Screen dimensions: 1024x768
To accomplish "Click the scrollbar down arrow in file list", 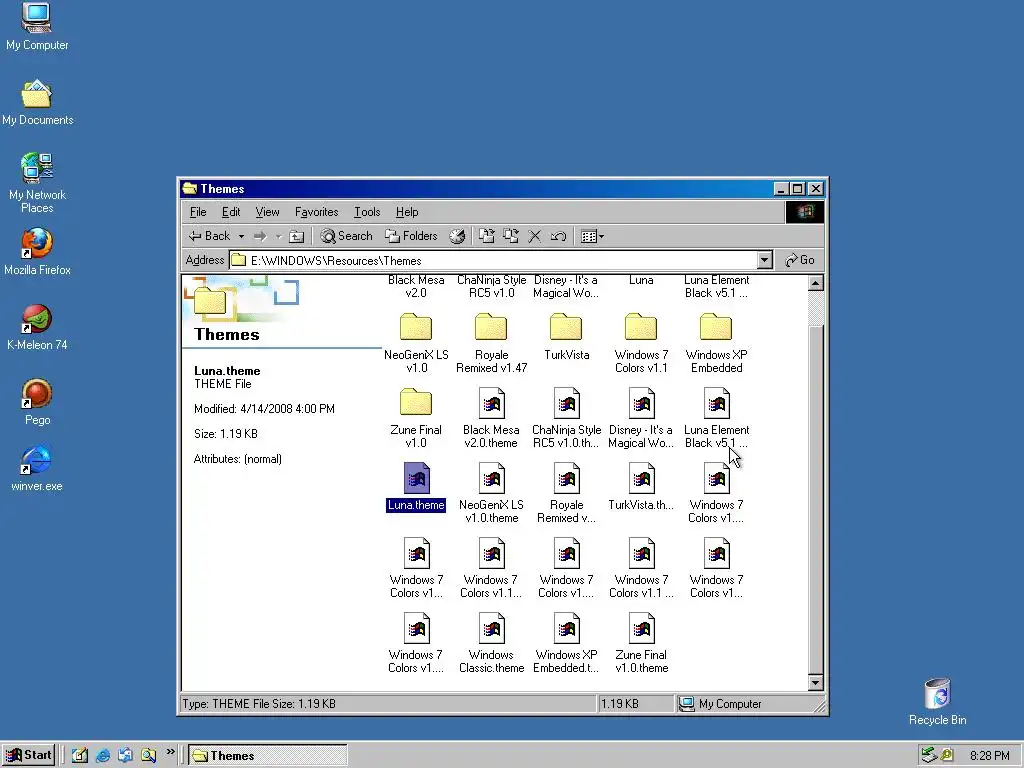I will 815,683.
